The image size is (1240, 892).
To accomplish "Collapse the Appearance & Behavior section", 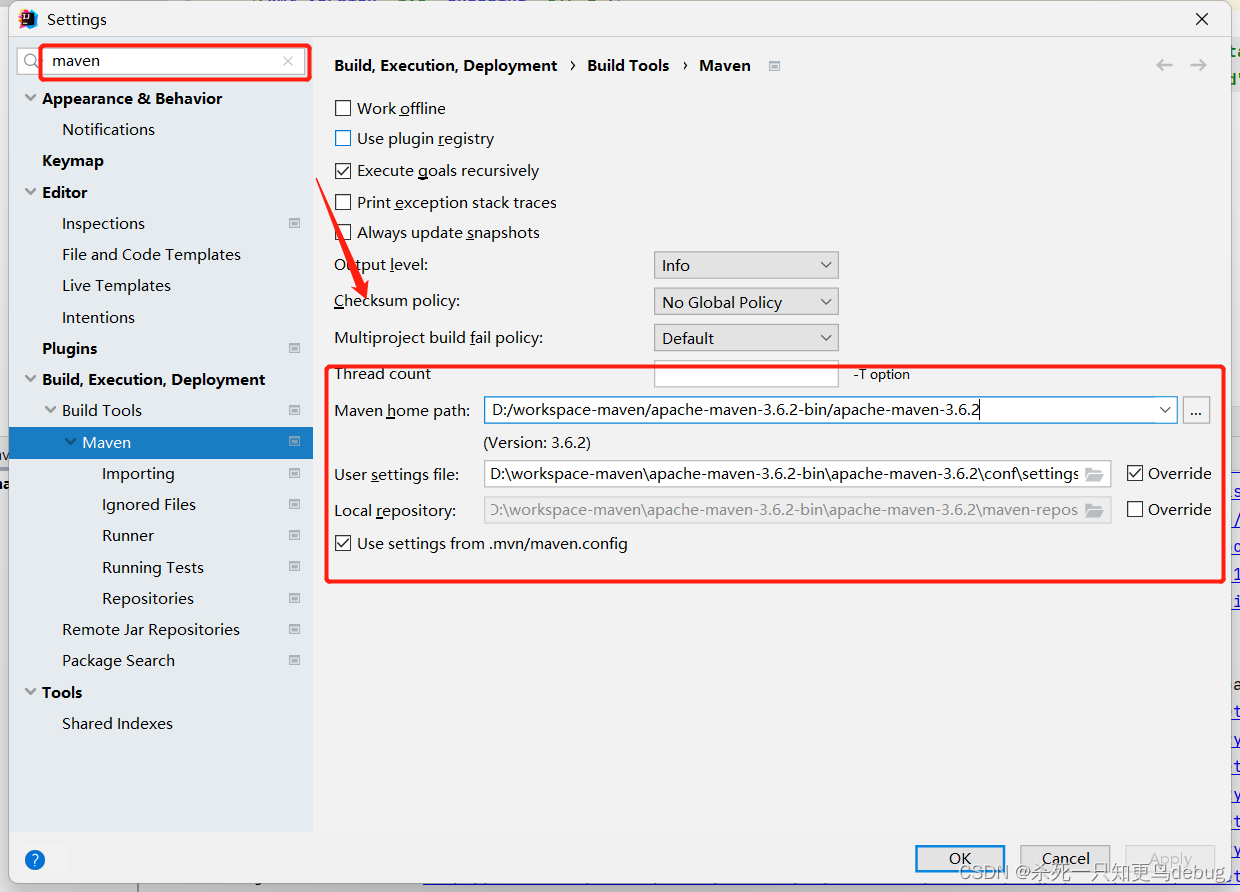I will coord(30,98).
